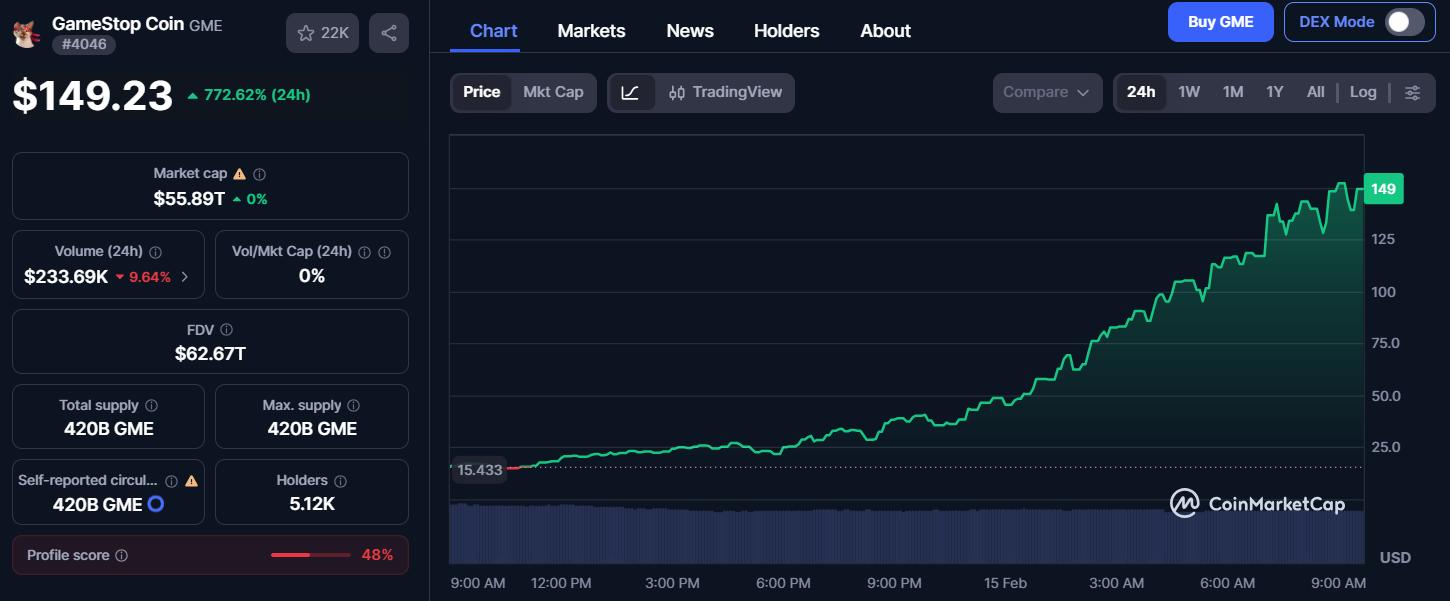
Task: Click the volume bars under chart
Action: click(x=907, y=534)
